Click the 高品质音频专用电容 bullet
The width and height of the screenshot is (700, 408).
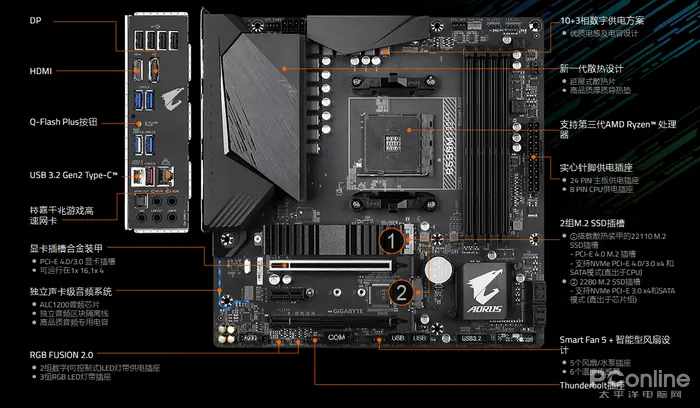[x=74, y=322]
